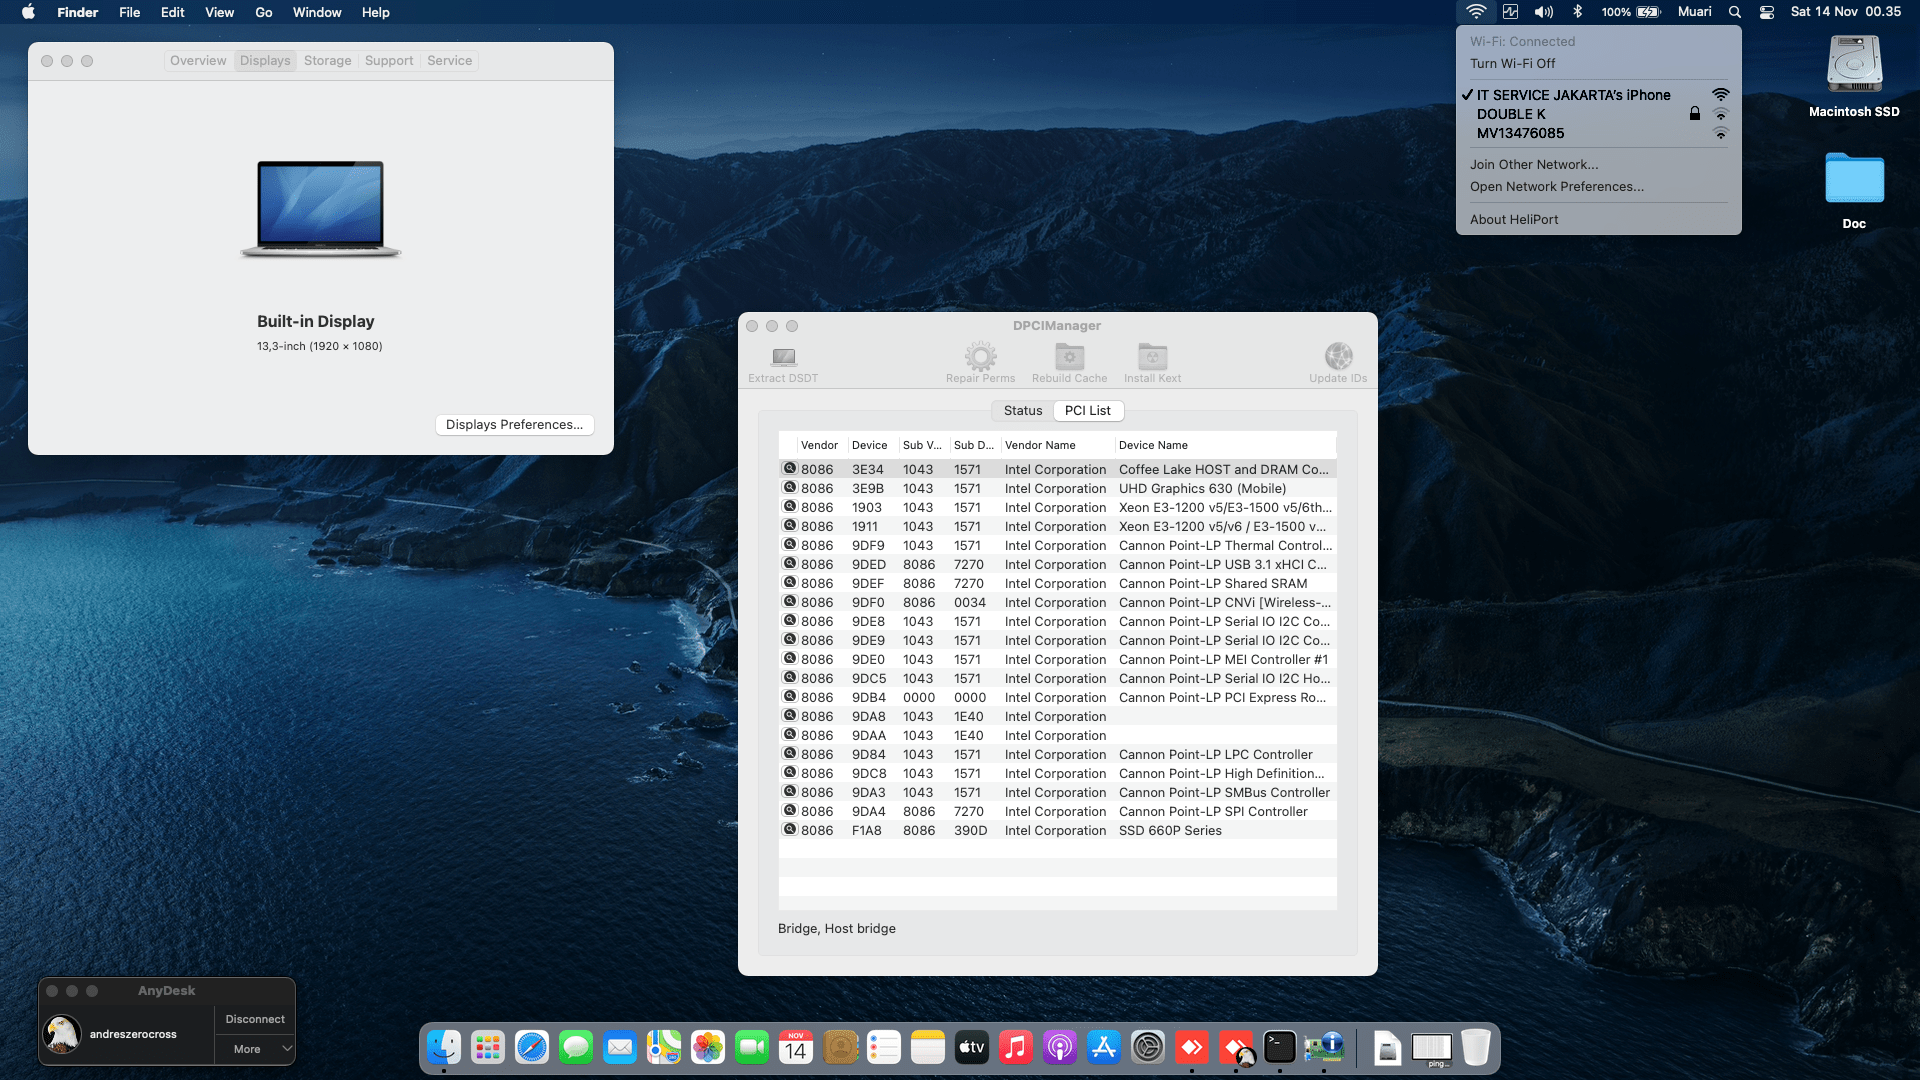
Task: Click lookup icon for UHD Graphics 630 row
Action: click(x=790, y=488)
